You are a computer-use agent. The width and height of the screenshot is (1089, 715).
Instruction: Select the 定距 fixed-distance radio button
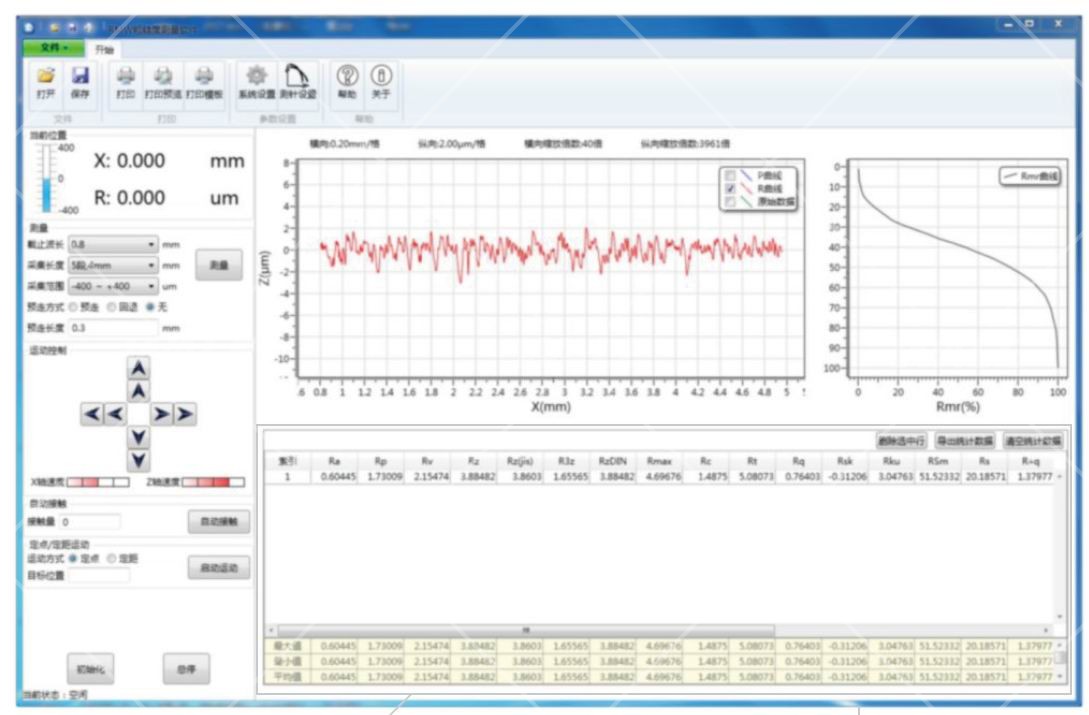tap(111, 559)
